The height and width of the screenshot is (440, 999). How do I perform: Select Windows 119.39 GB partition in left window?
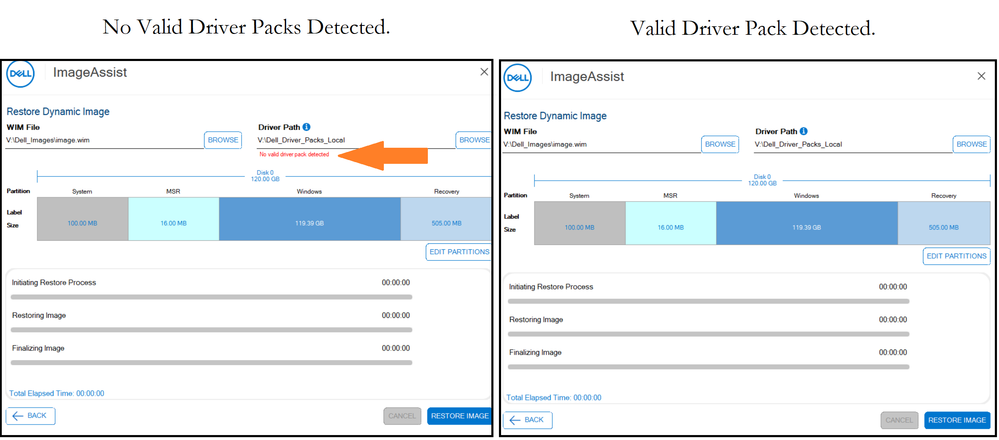pos(310,219)
